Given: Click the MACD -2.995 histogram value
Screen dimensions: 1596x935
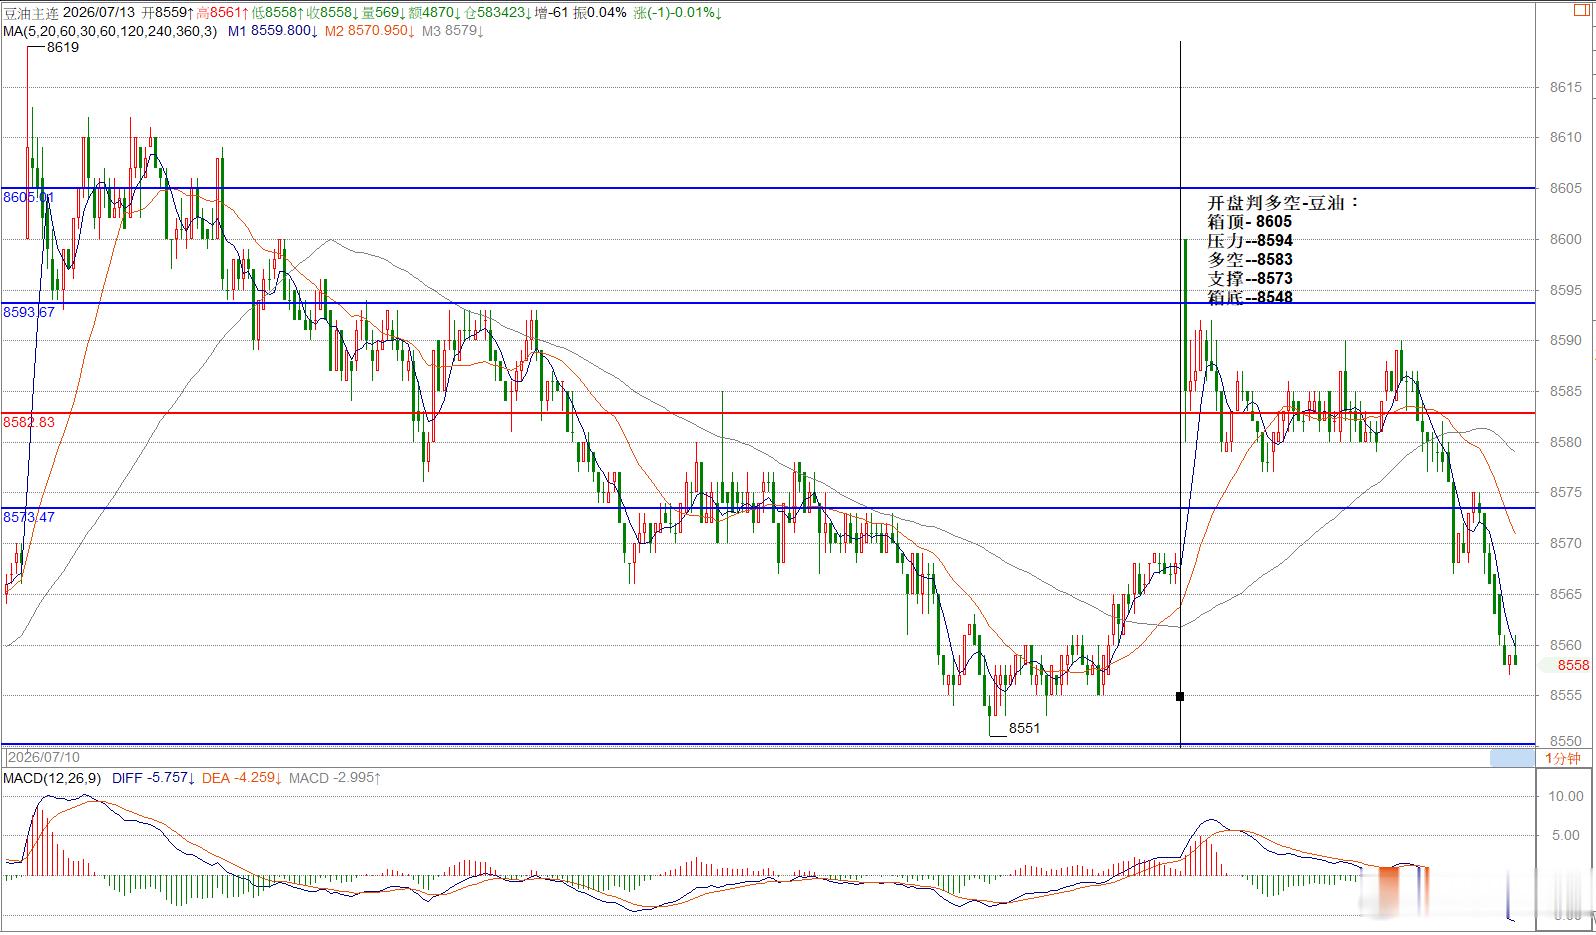Looking at the screenshot, I should pyautogui.click(x=335, y=777).
